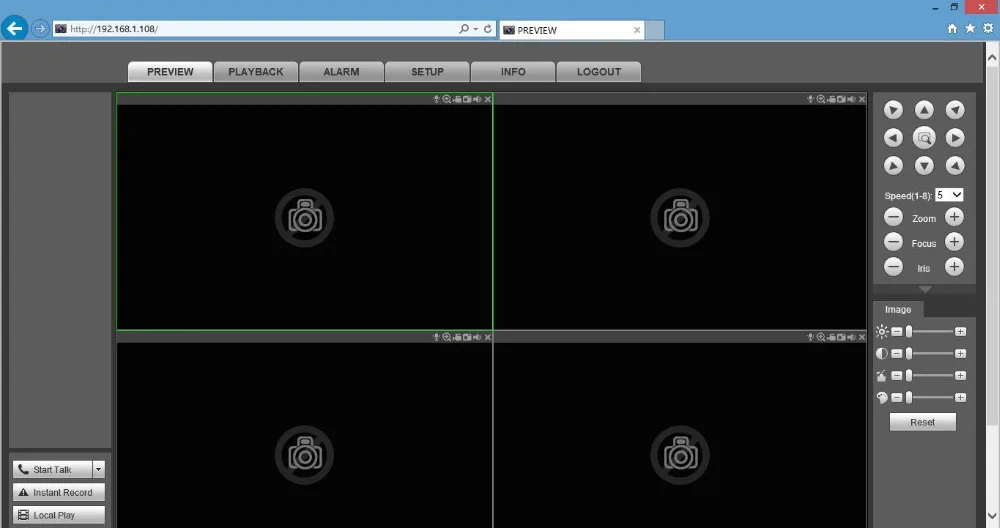Screen dimensions: 1000x528
Task: Increase Zoom with the plus button
Action: (x=954, y=217)
